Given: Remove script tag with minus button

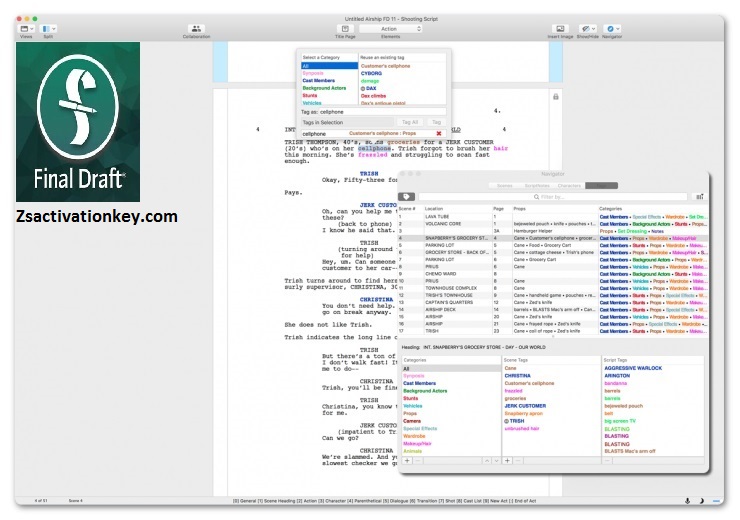Looking at the screenshot, I should (x=607, y=461).
